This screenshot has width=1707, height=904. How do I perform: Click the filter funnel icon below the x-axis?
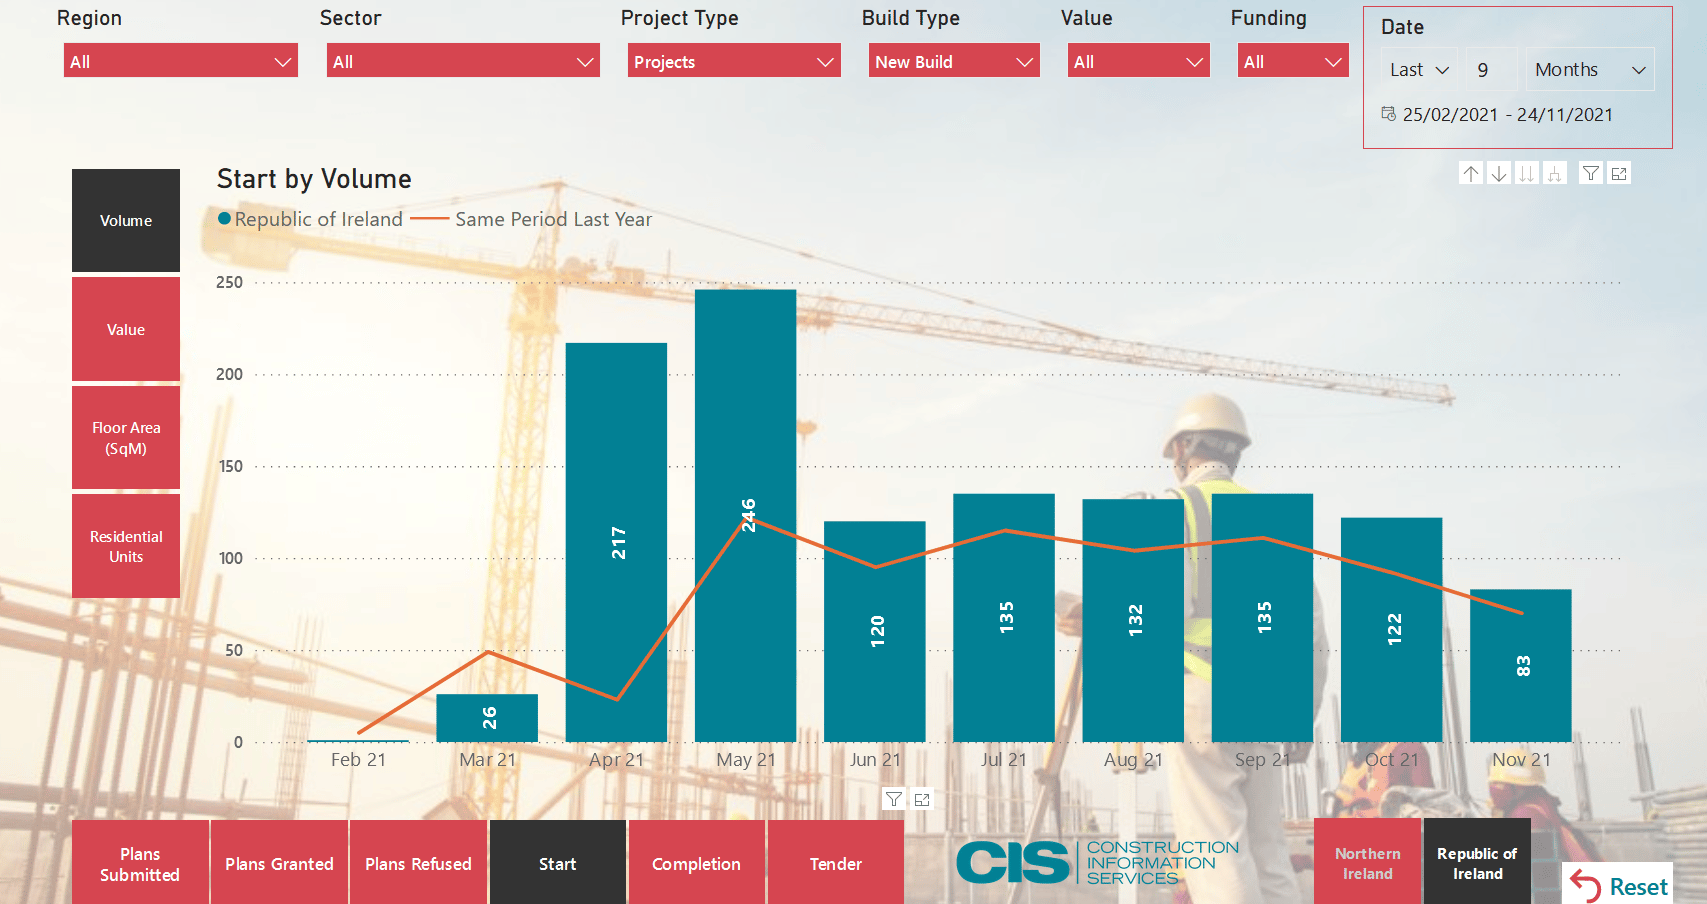[894, 799]
